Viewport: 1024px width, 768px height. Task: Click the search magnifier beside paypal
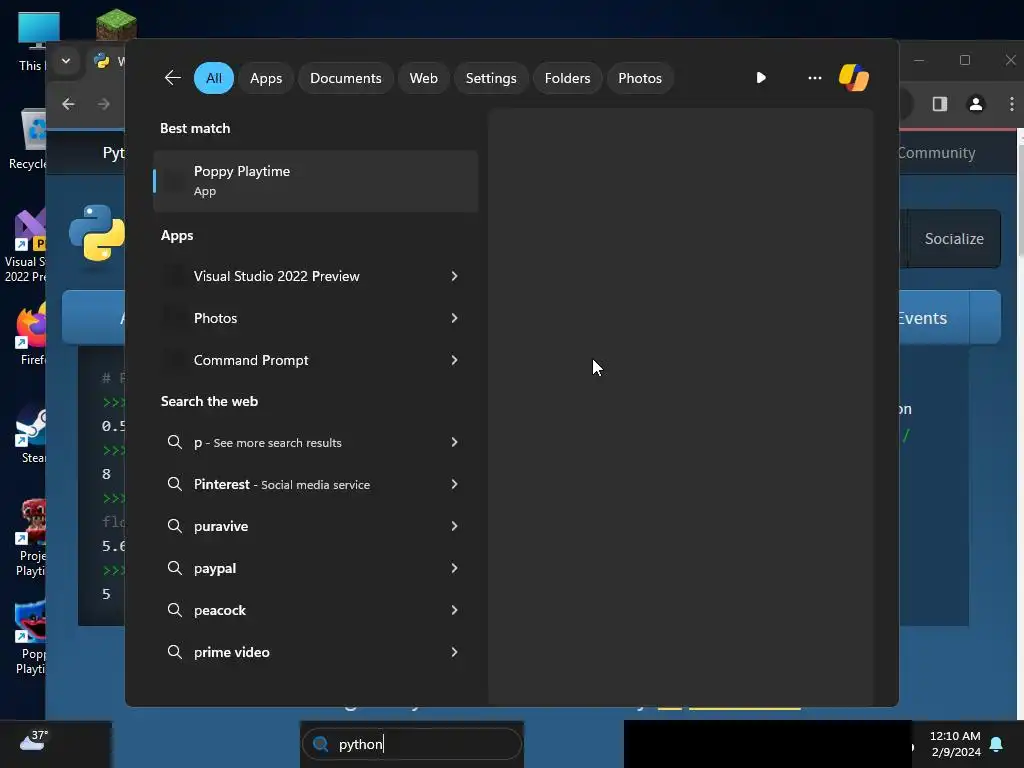[174, 568]
